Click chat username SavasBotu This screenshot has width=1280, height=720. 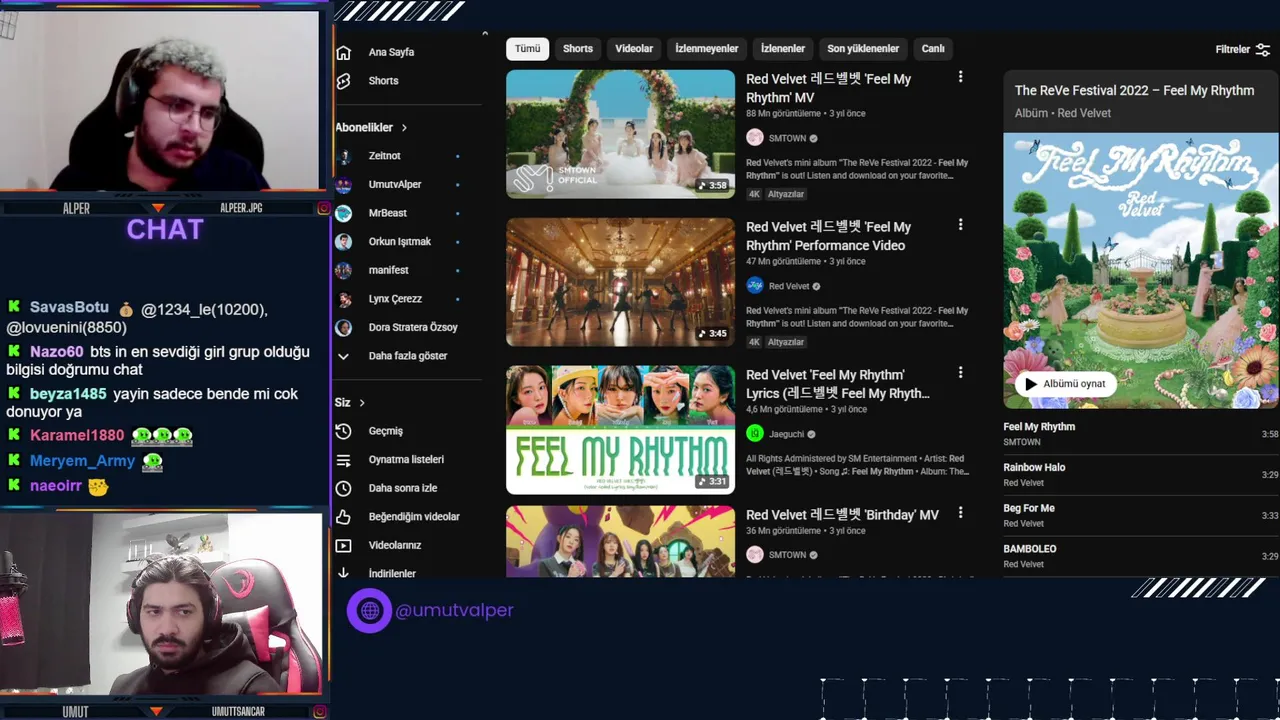coord(69,308)
